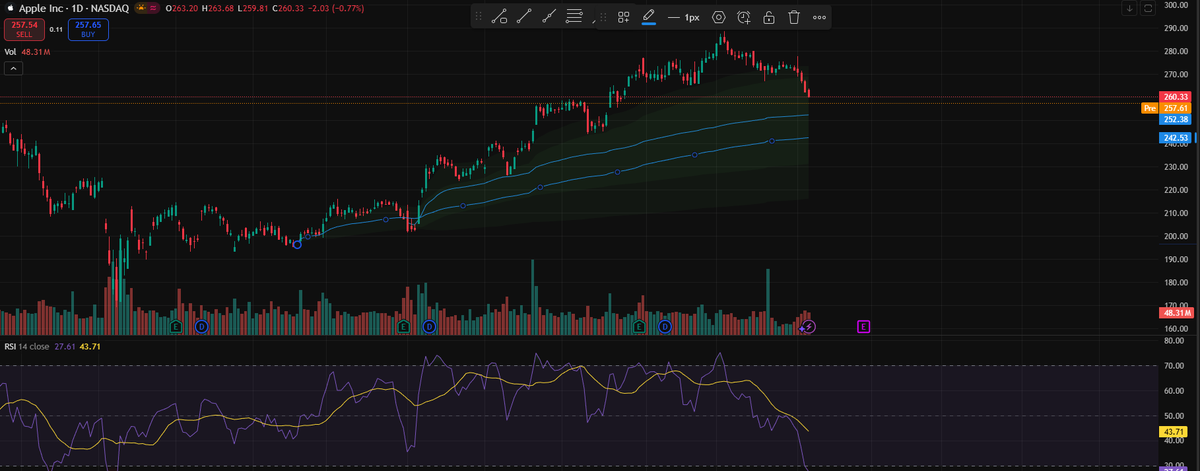Image resolution: width=1200 pixels, height=471 pixels.
Task: Click the 252.38 blue price label
Action: point(1176,119)
